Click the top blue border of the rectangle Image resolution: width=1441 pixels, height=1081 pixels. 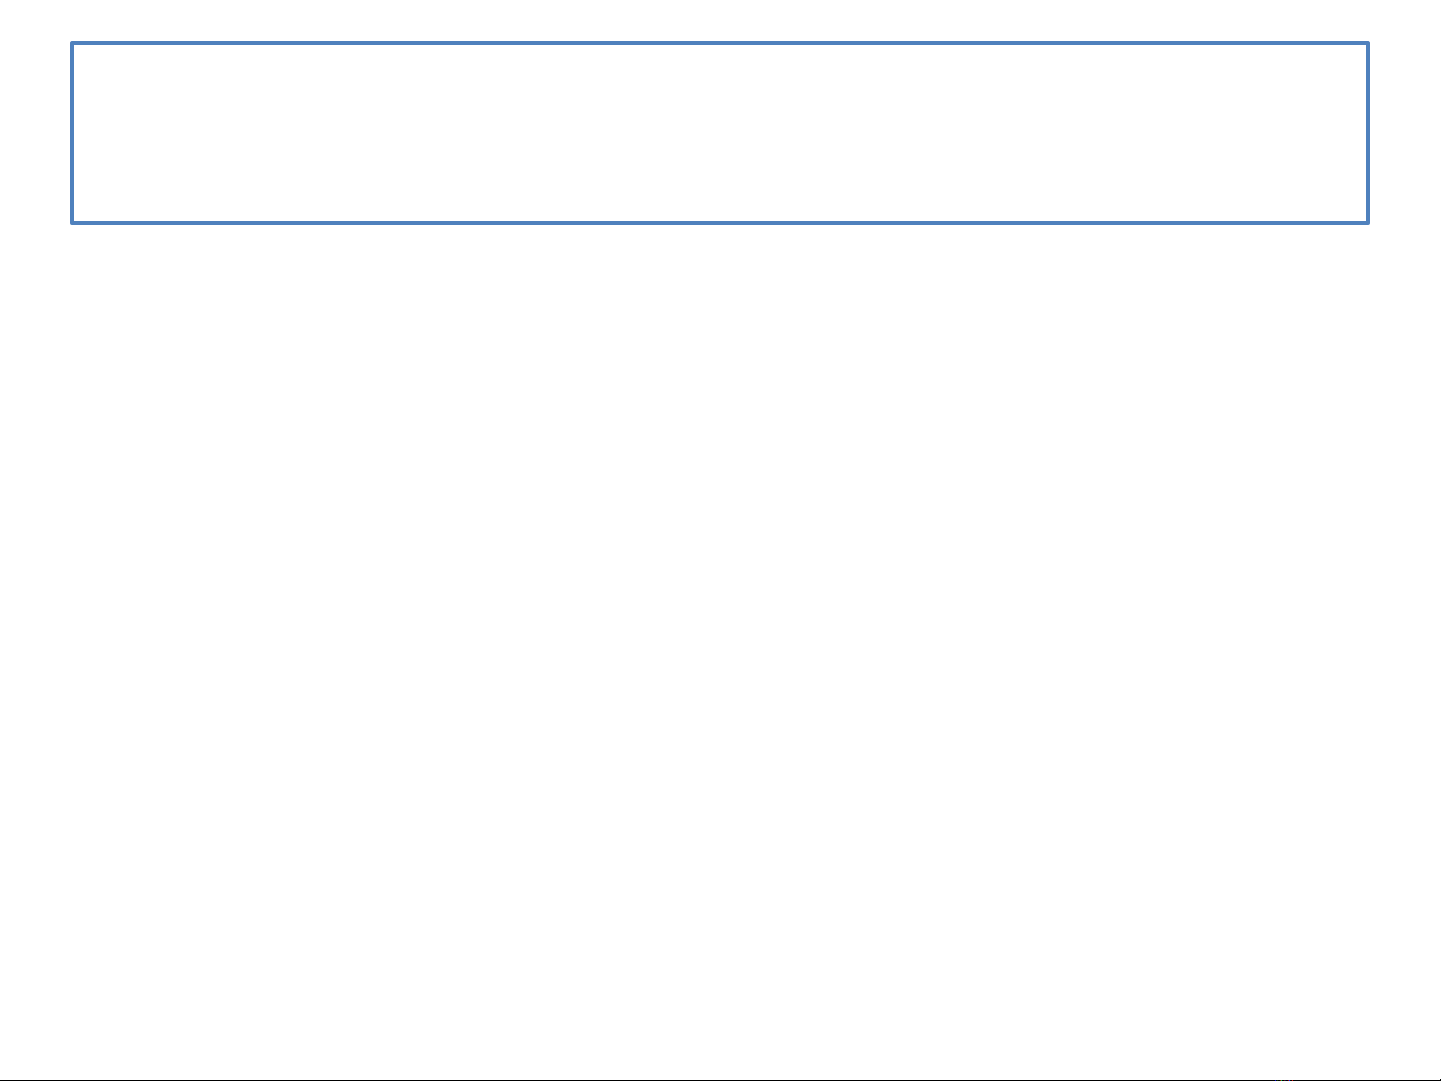point(719,43)
